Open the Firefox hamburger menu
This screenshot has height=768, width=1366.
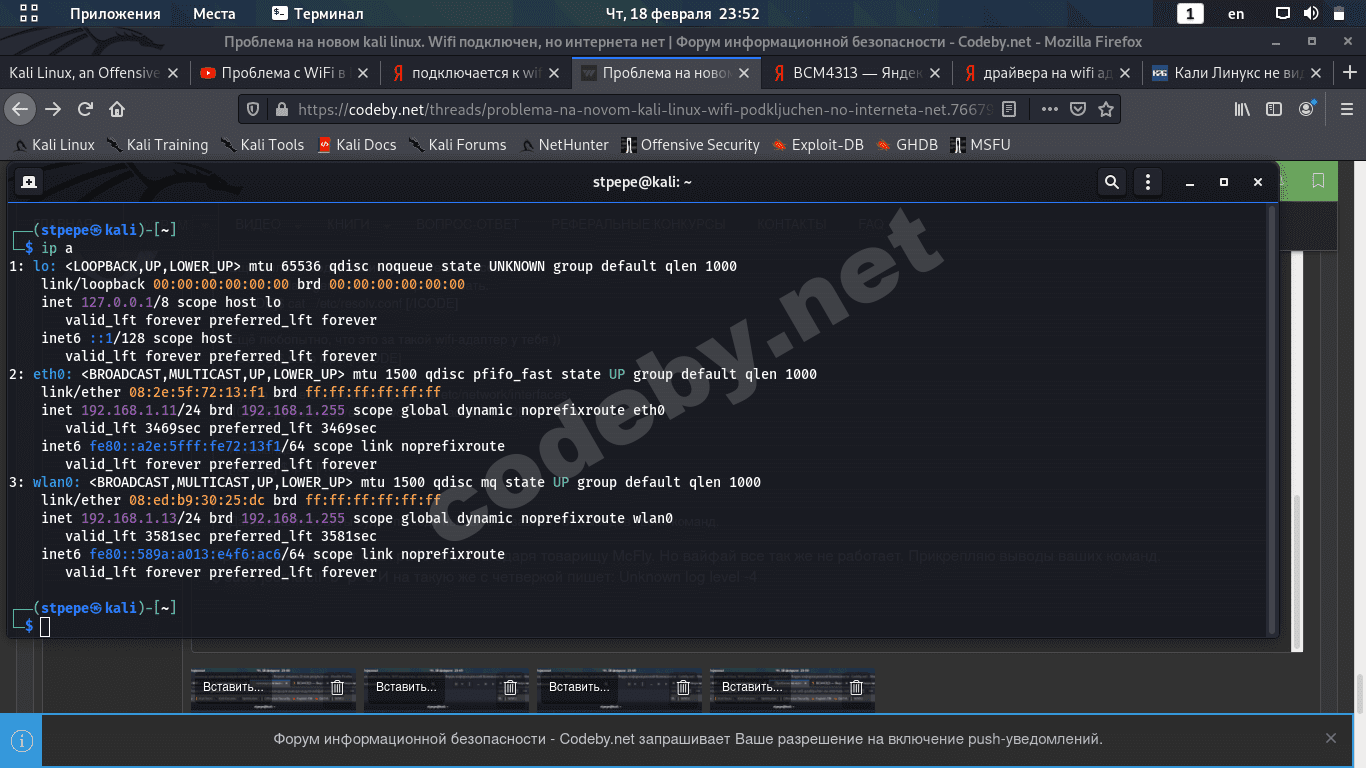[1346, 109]
